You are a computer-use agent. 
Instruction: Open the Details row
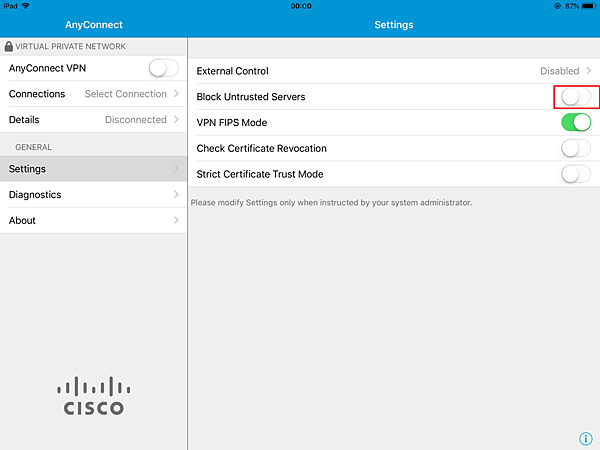coord(93,120)
